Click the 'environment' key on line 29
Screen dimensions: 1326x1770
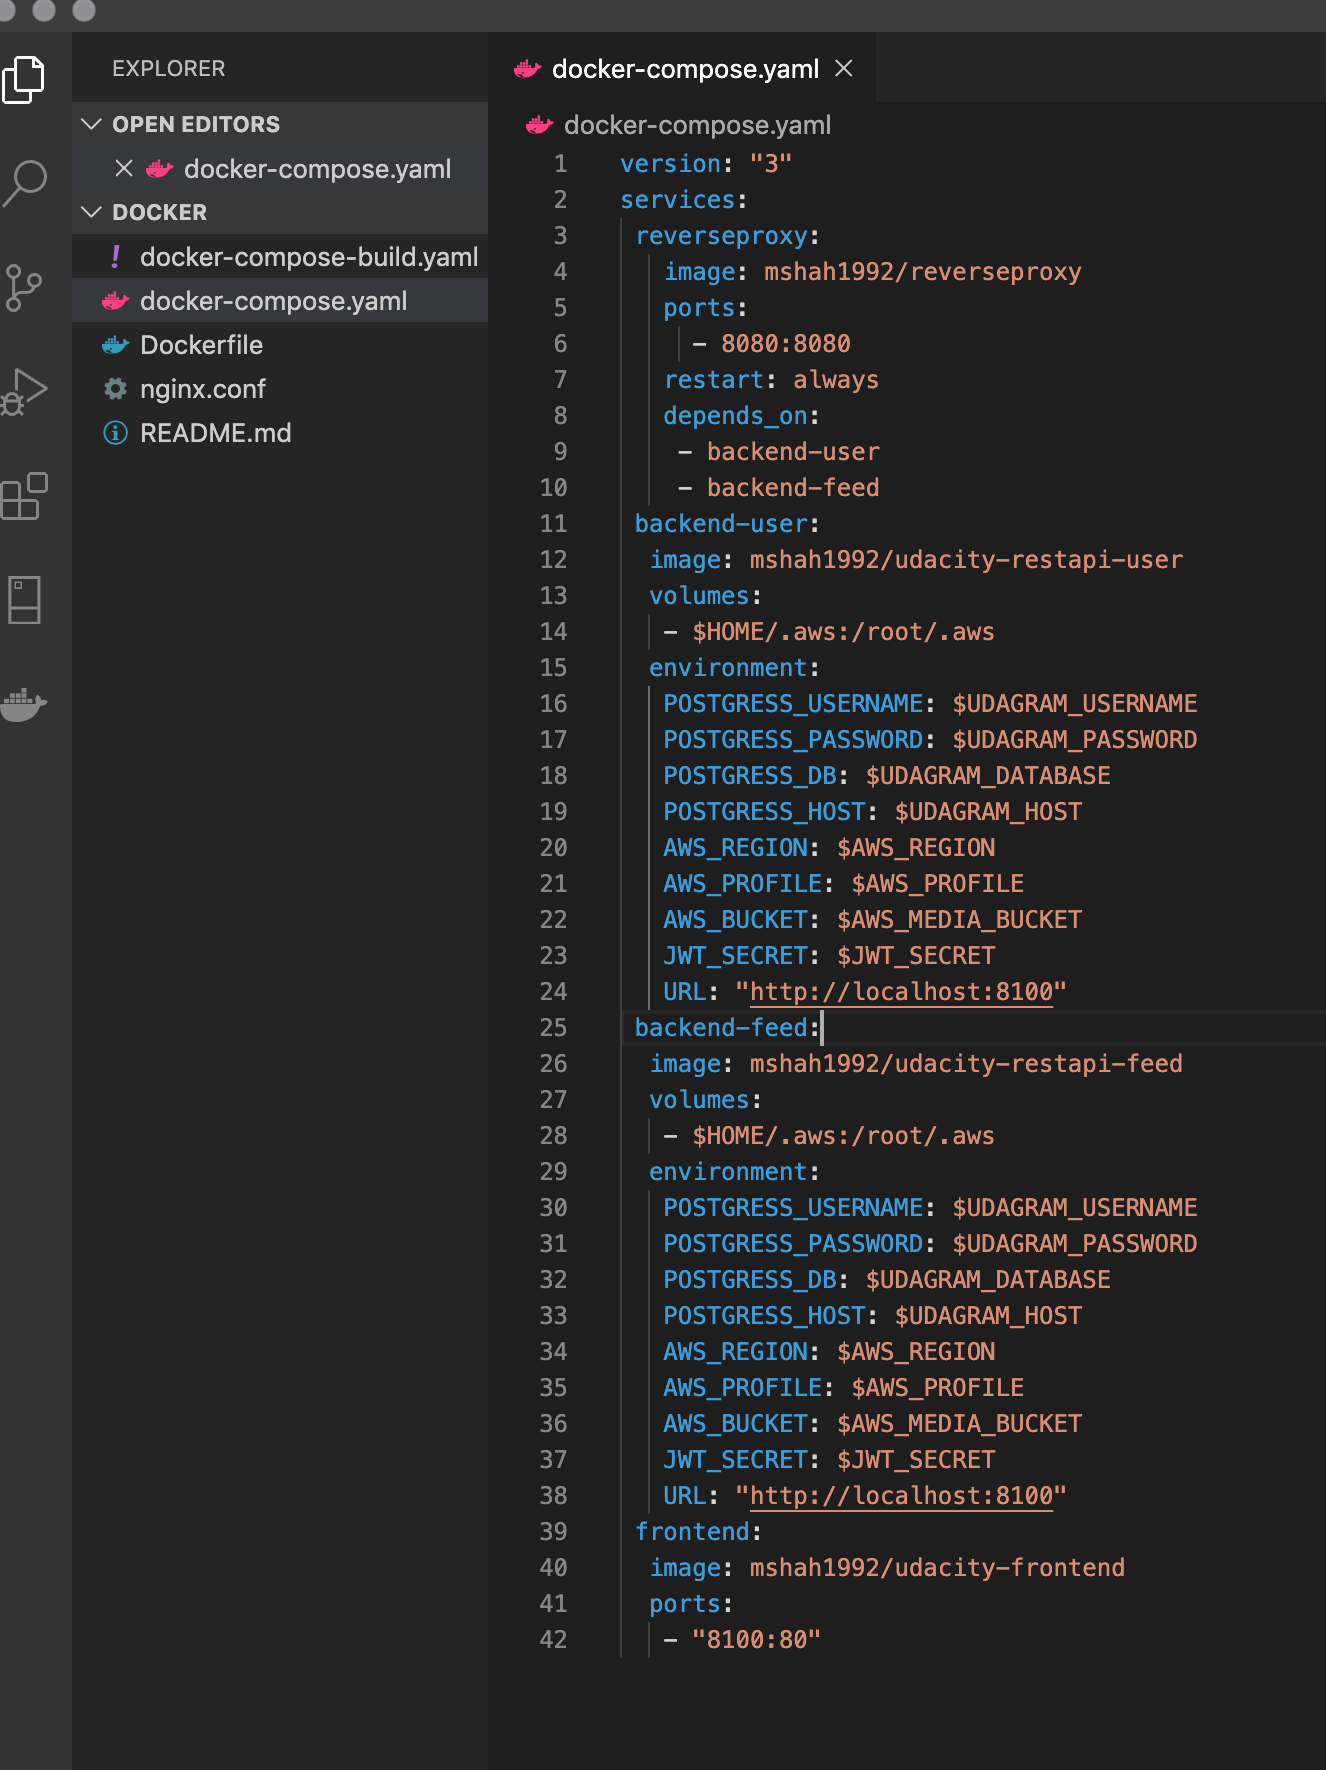click(x=728, y=1171)
